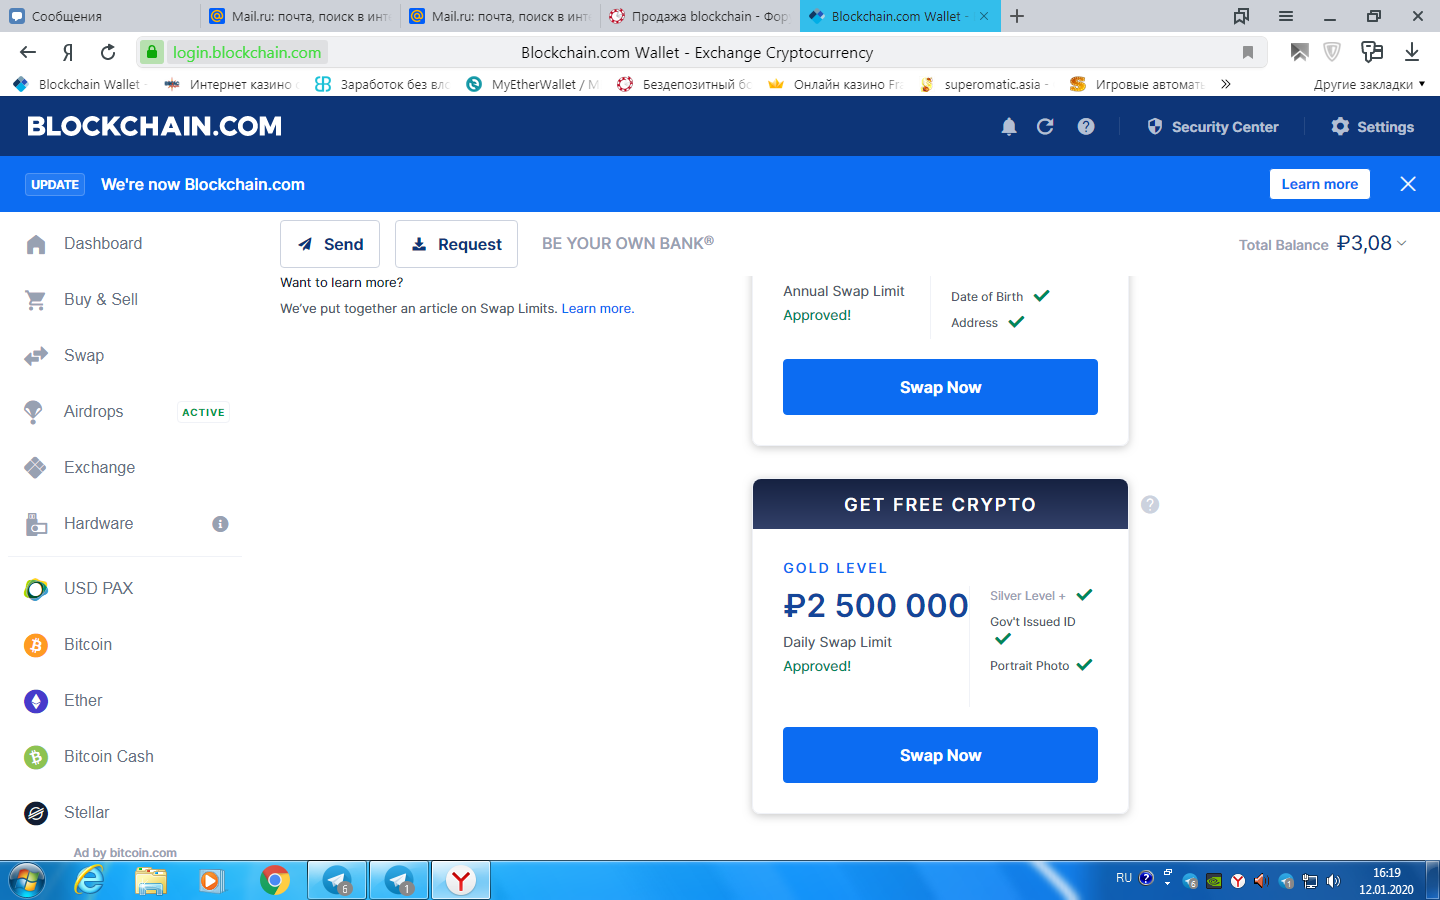Go to the Dashboard page

tap(103, 243)
